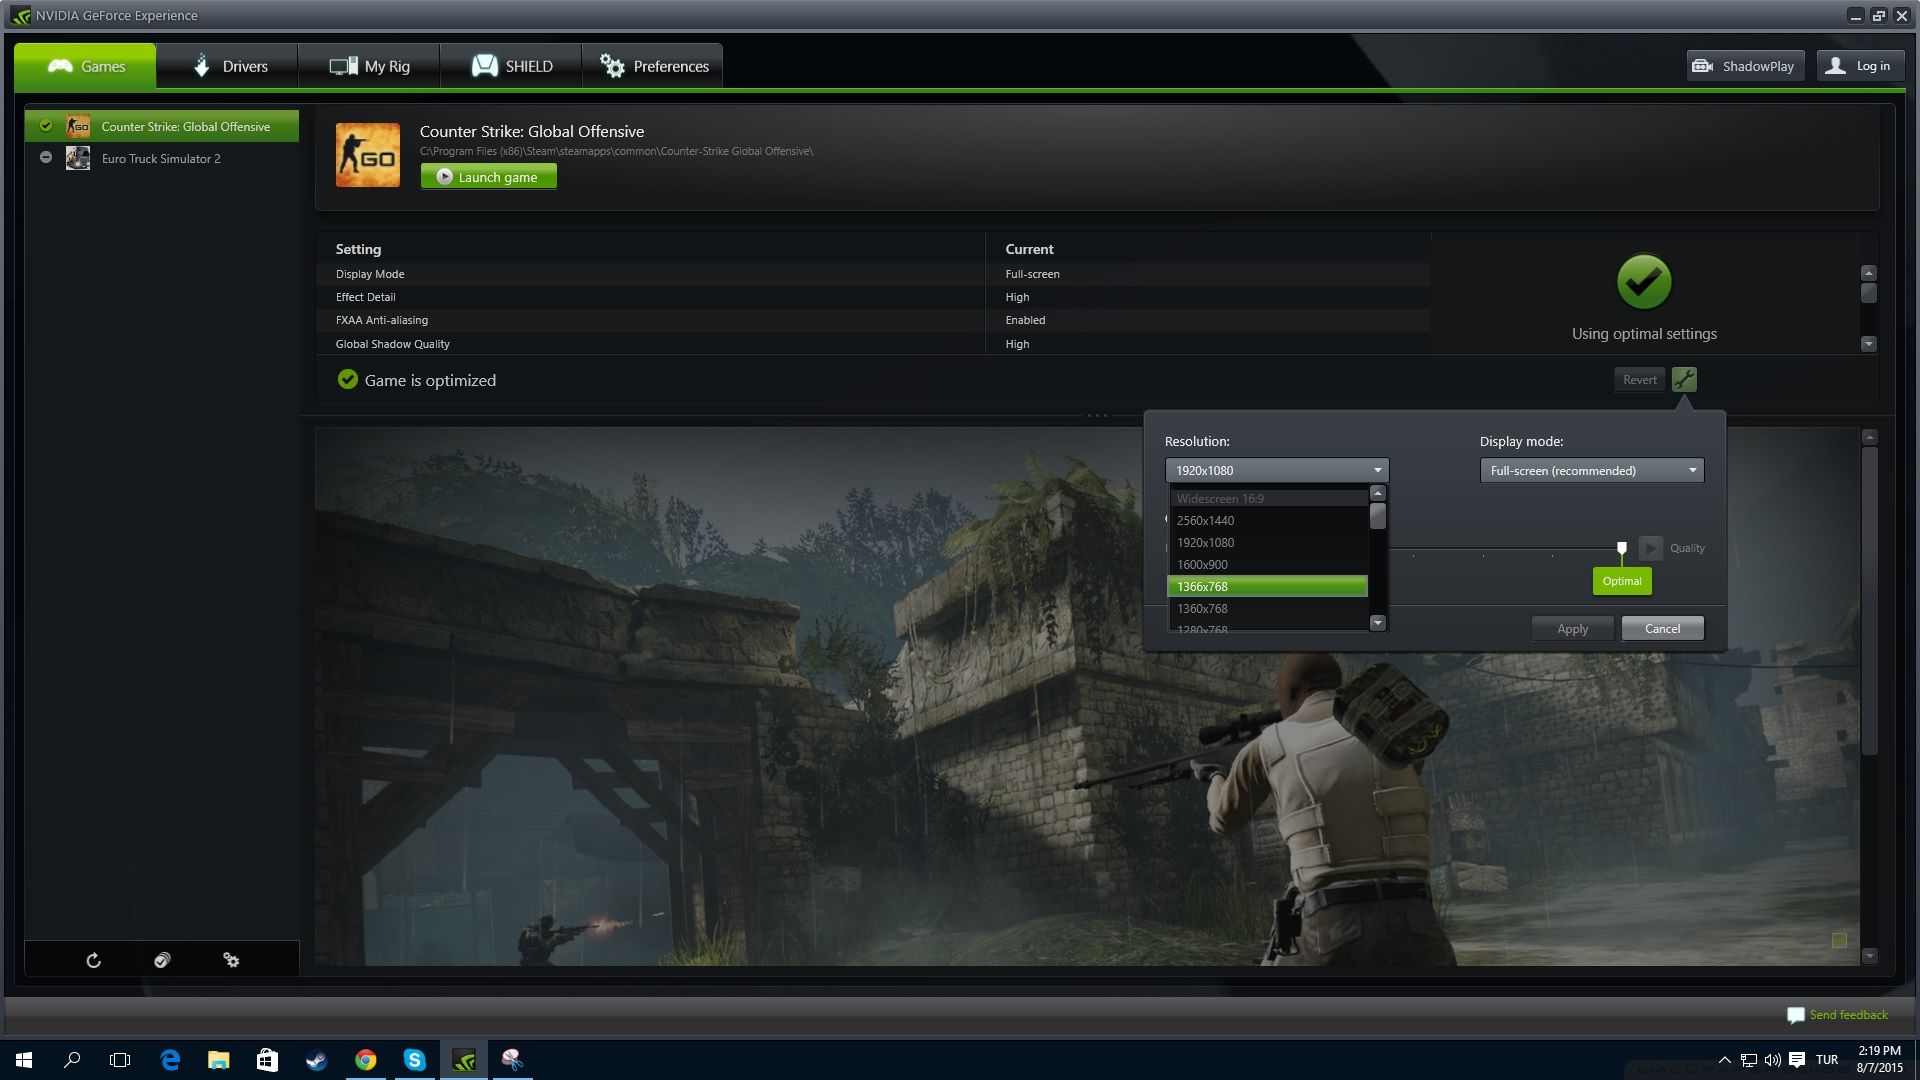
Task: Click the play arrow next to Quality
Action: pyautogui.click(x=1650, y=548)
